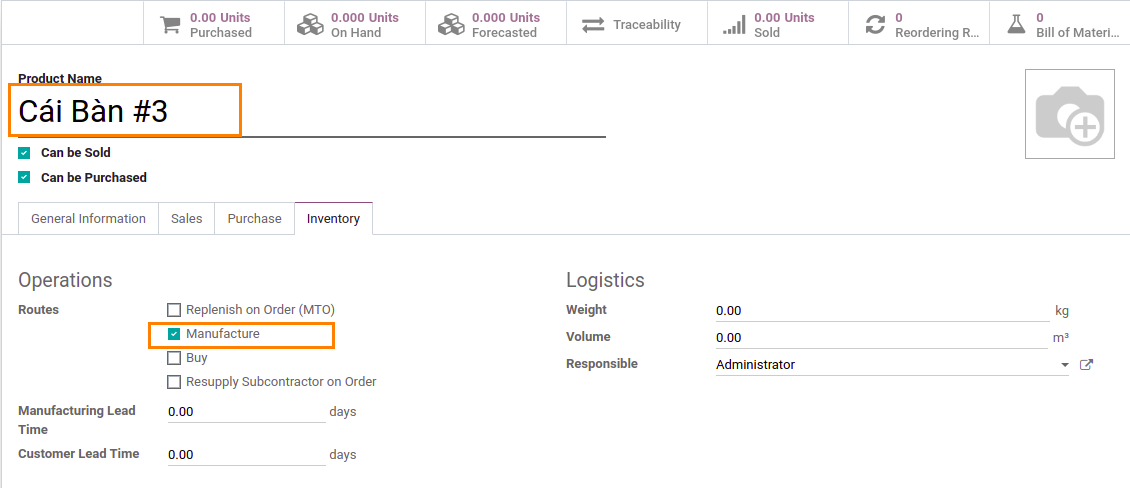Click the Reordering Rules refresh icon
This screenshot has height=488, width=1130.
(875, 25)
